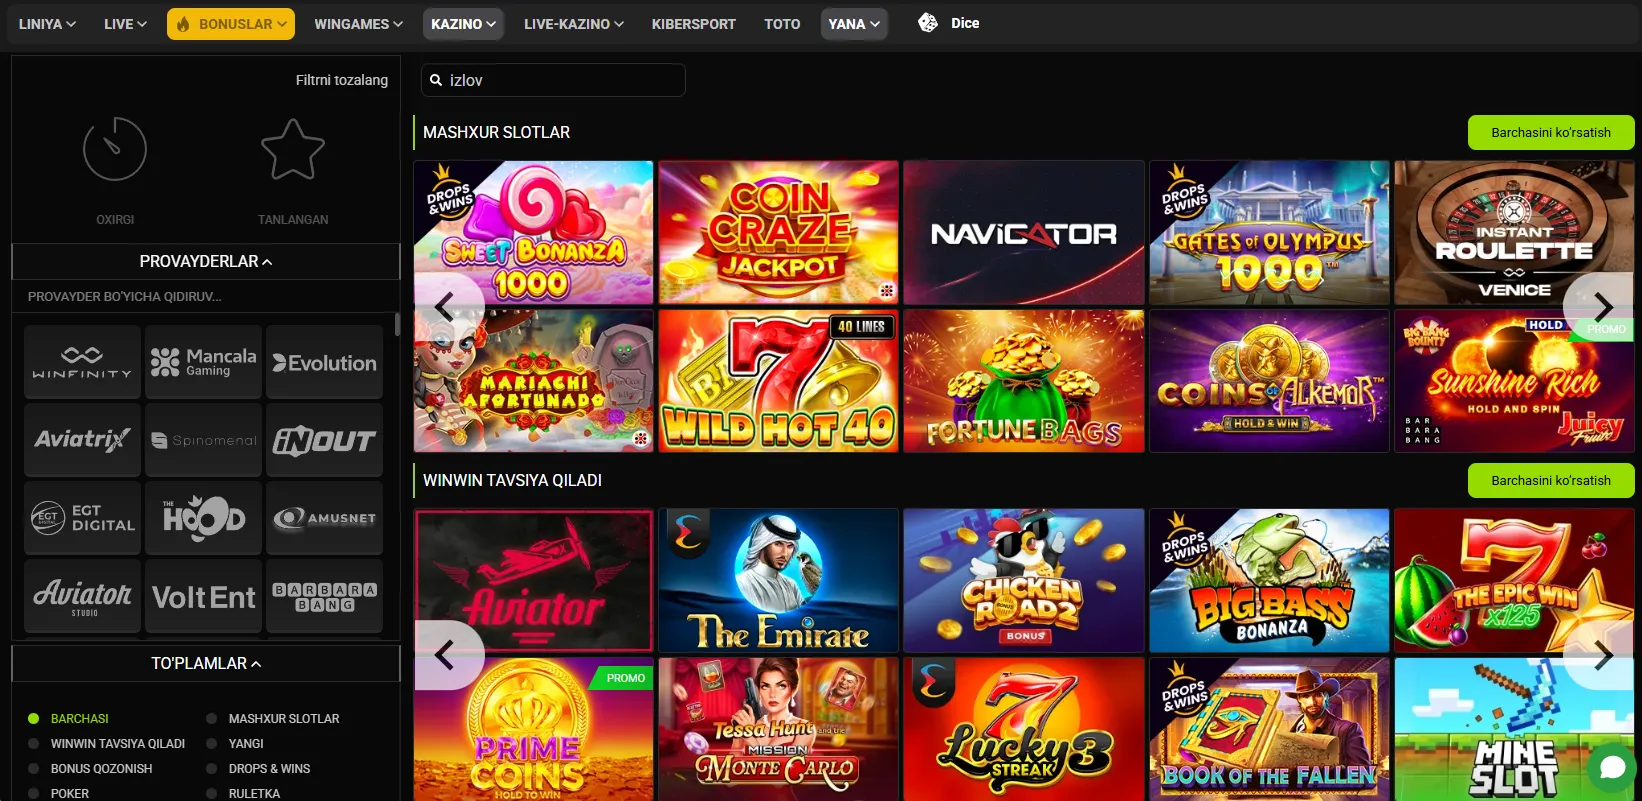This screenshot has height=801, width=1642.
Task: Select the Evolution provider logo
Action: pyautogui.click(x=324, y=362)
